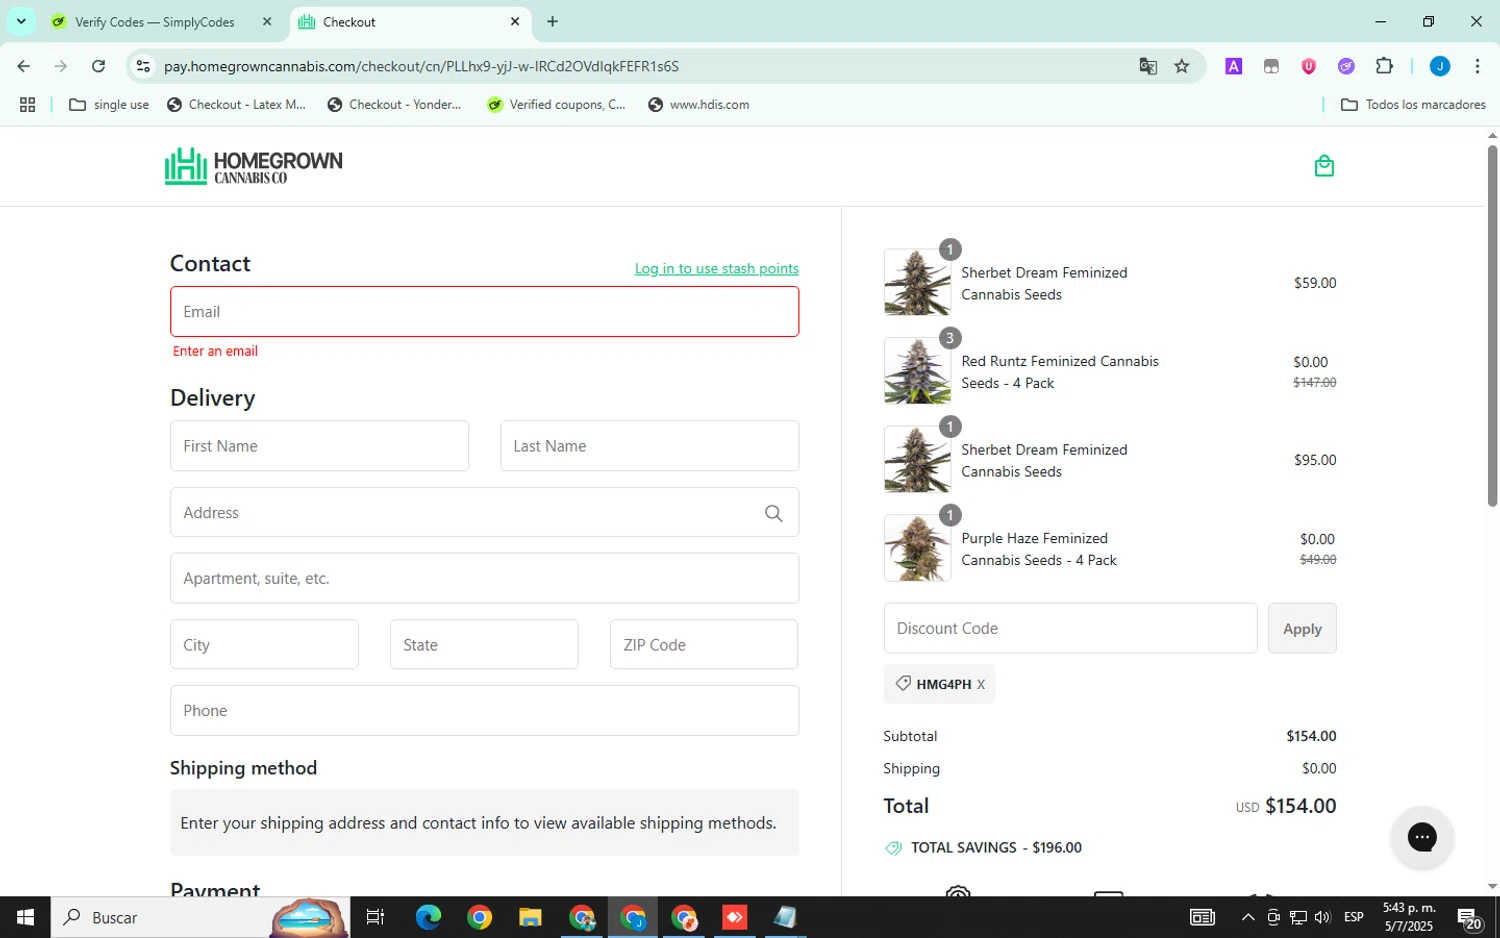Open the apps grid in bookmarks bar
The width and height of the screenshot is (1500, 938).
click(28, 104)
